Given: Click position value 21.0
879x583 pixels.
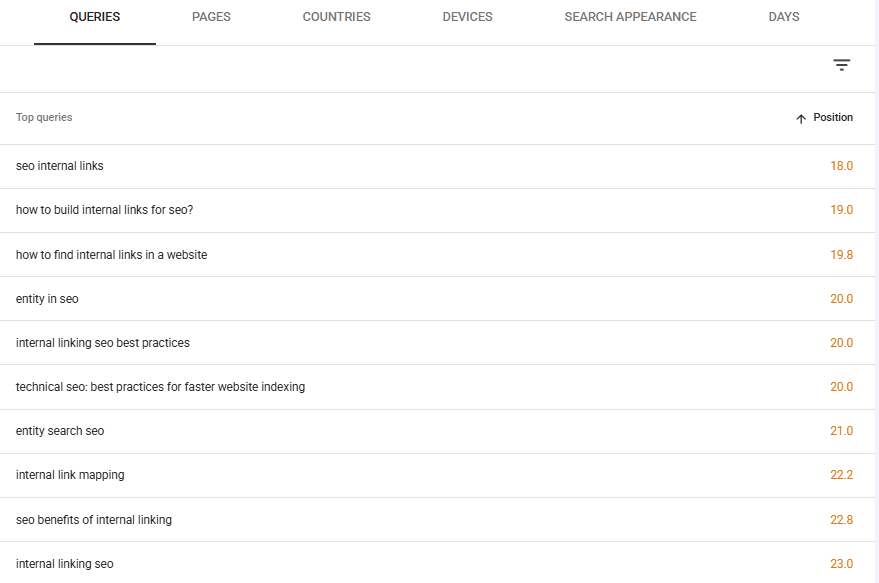Looking at the screenshot, I should click(x=841, y=431).
